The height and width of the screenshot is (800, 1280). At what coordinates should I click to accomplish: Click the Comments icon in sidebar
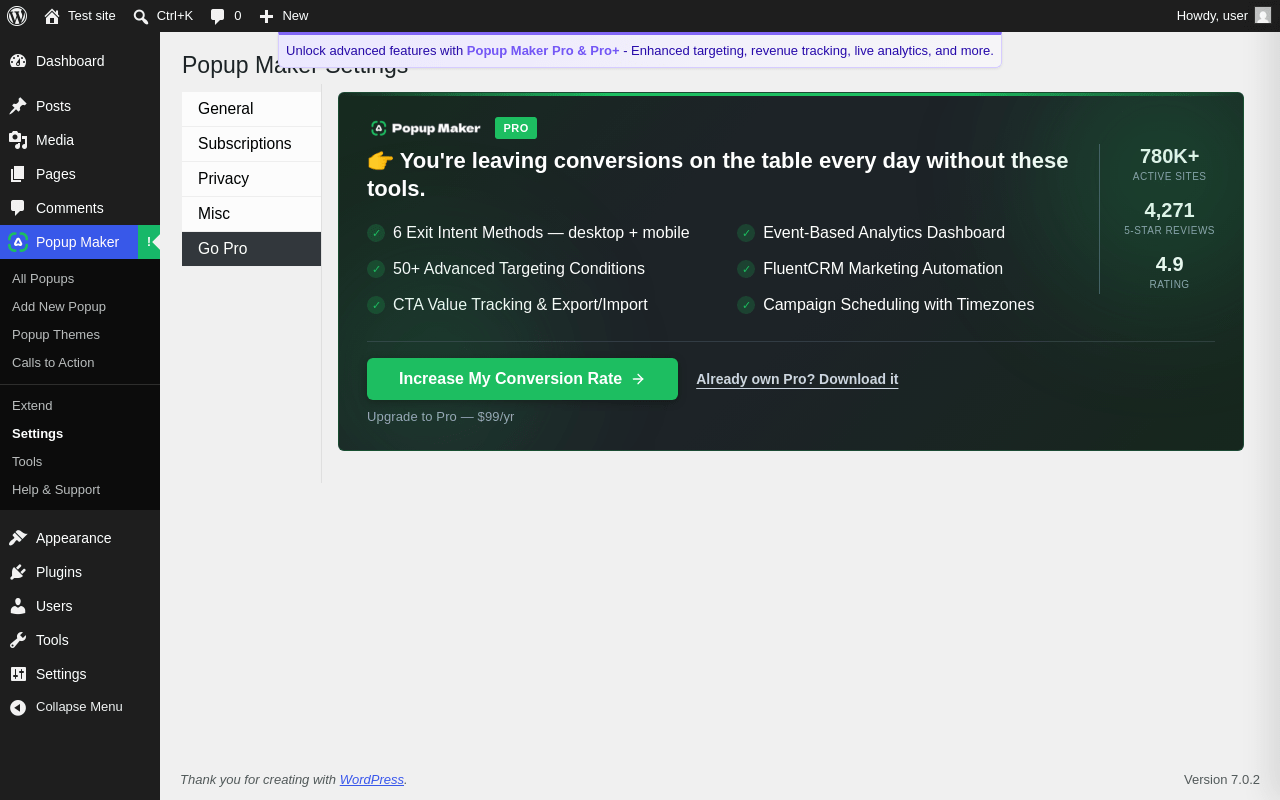point(18,208)
